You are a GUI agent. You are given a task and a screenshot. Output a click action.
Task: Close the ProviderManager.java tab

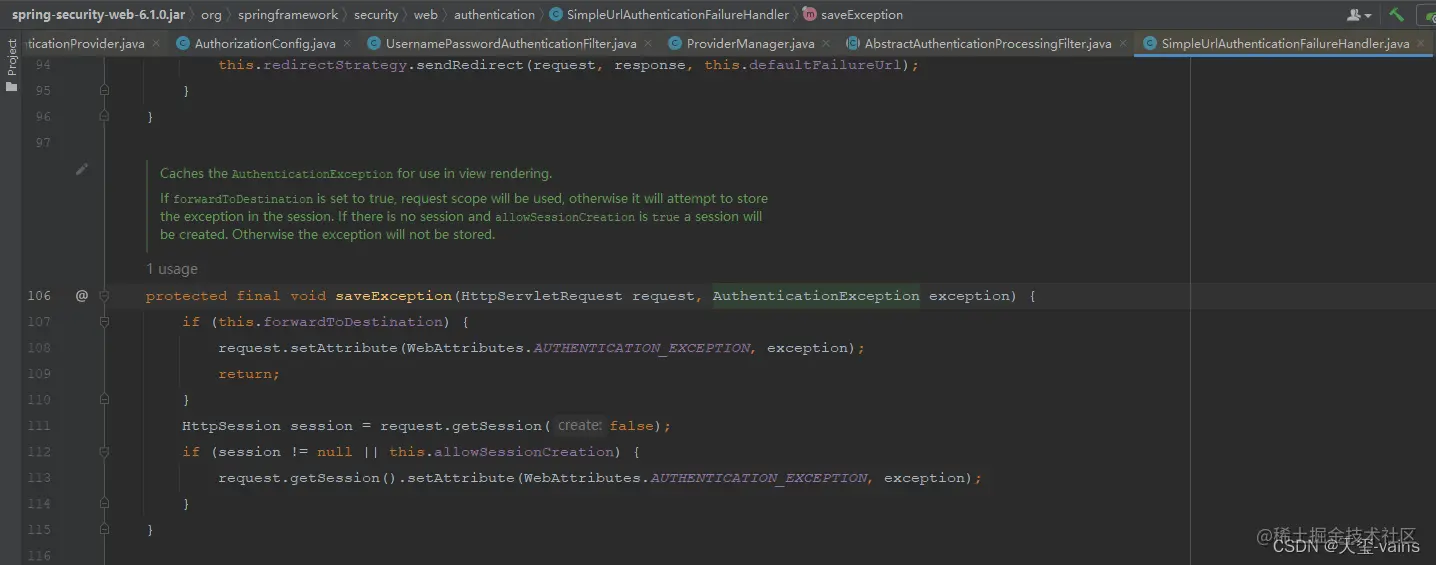point(825,44)
